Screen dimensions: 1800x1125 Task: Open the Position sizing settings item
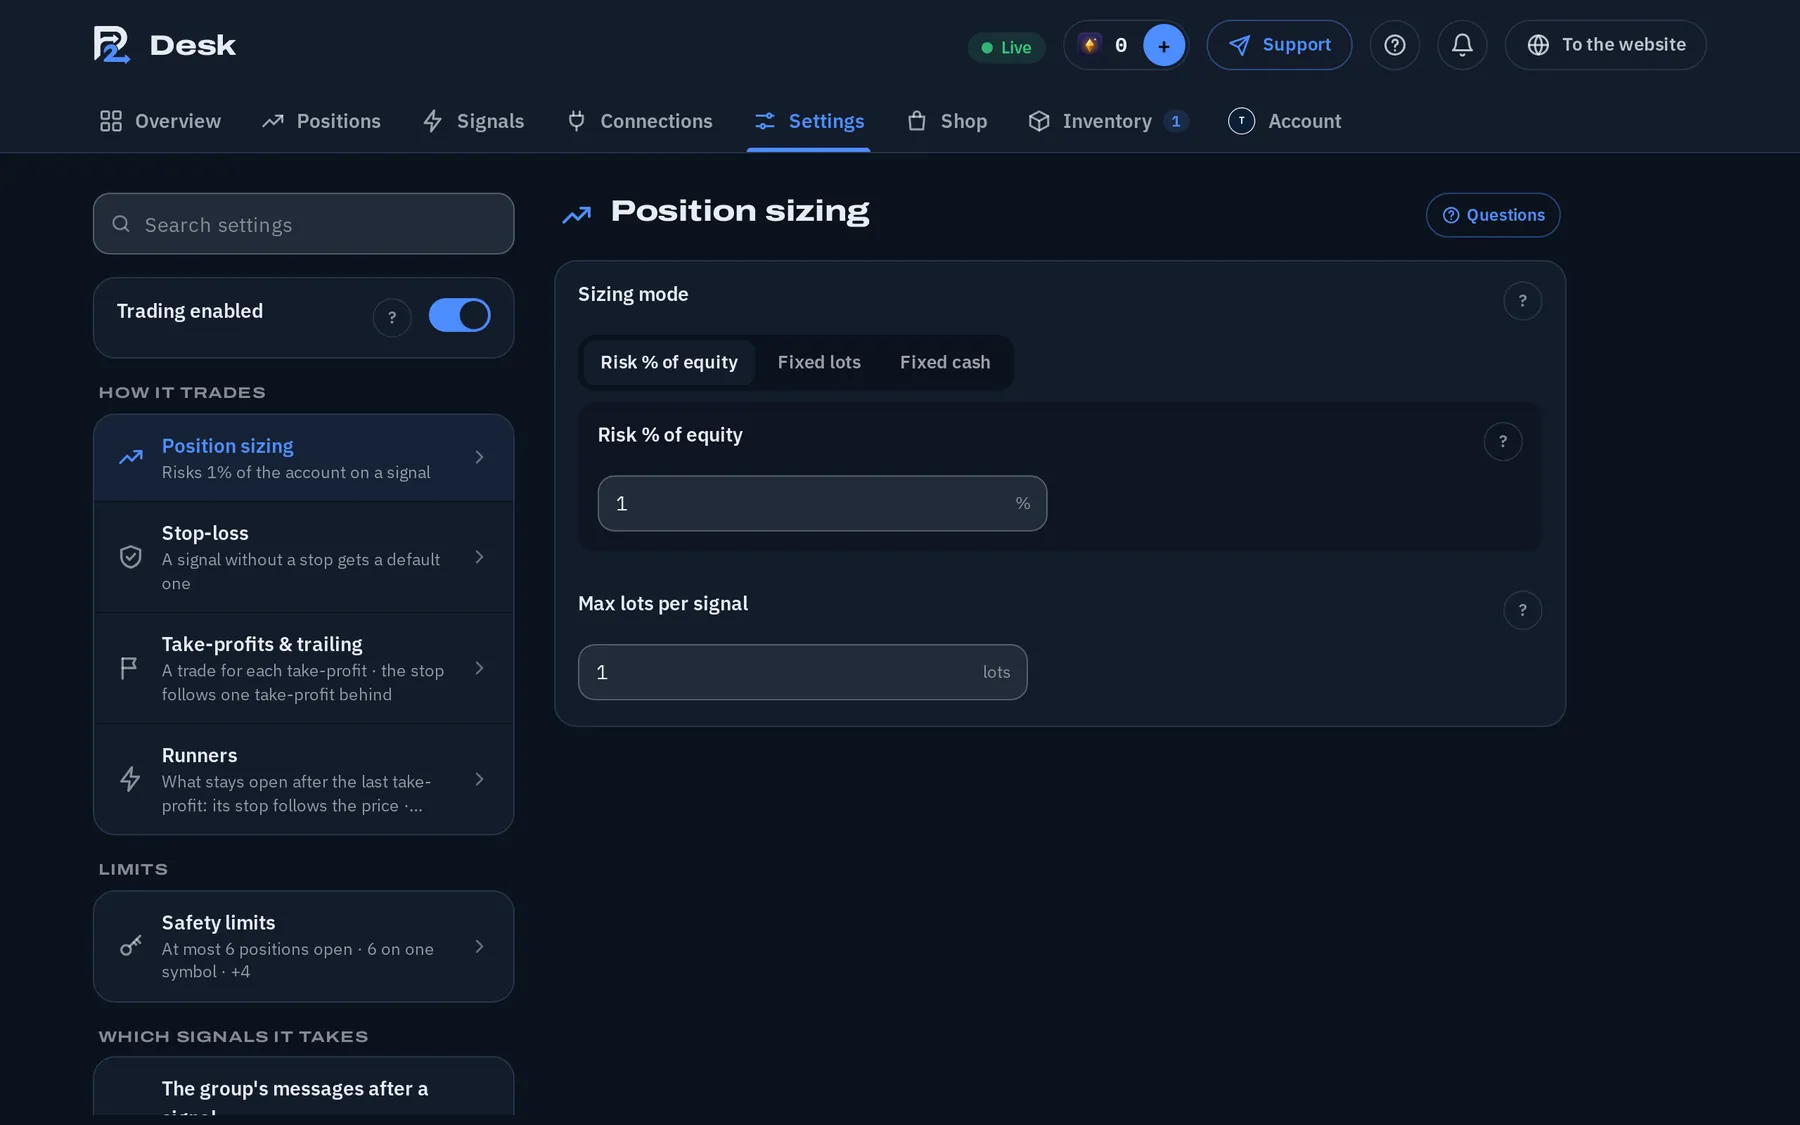coord(304,458)
